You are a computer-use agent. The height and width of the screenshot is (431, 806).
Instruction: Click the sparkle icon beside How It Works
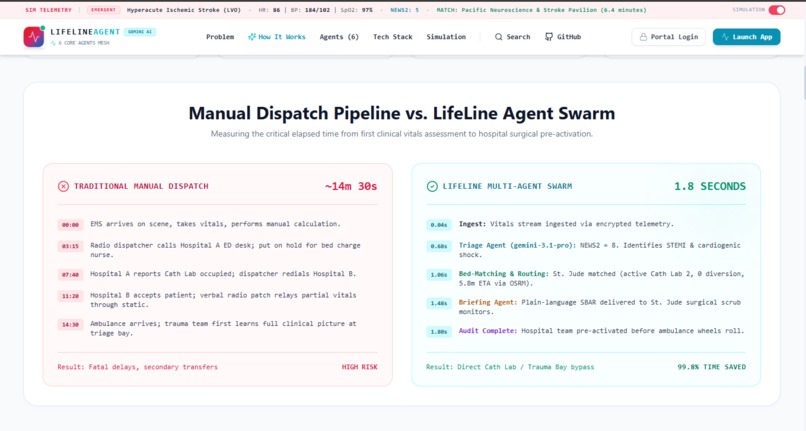(251, 37)
